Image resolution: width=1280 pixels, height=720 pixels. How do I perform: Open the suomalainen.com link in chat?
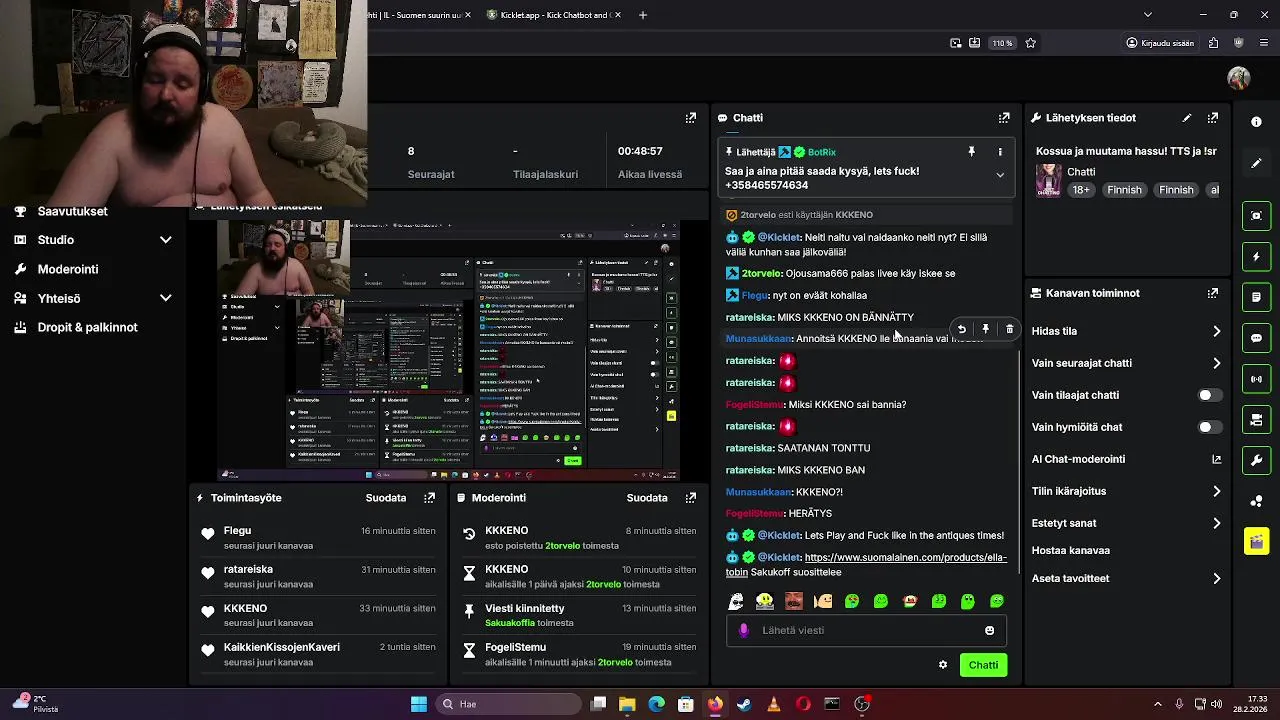coord(905,557)
